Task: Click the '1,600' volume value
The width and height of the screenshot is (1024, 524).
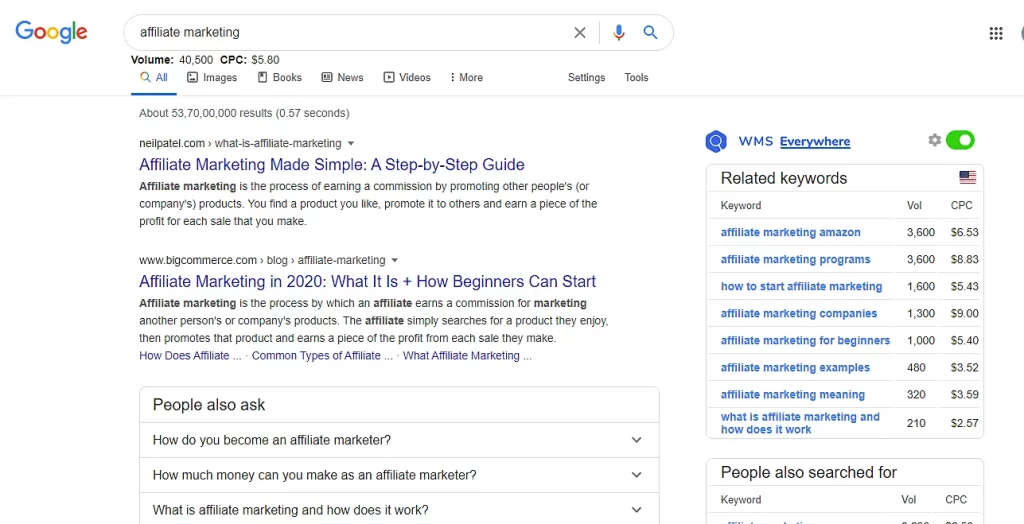Action: click(921, 286)
